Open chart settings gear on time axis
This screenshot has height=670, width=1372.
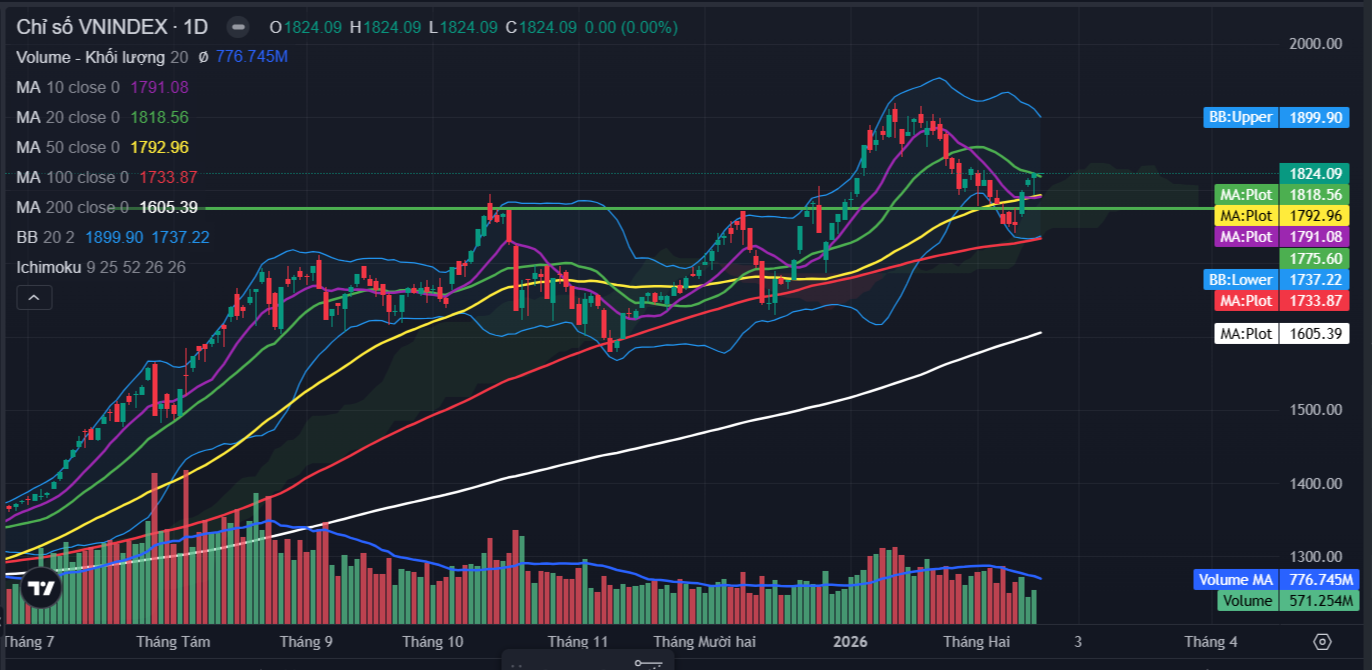click(1323, 641)
